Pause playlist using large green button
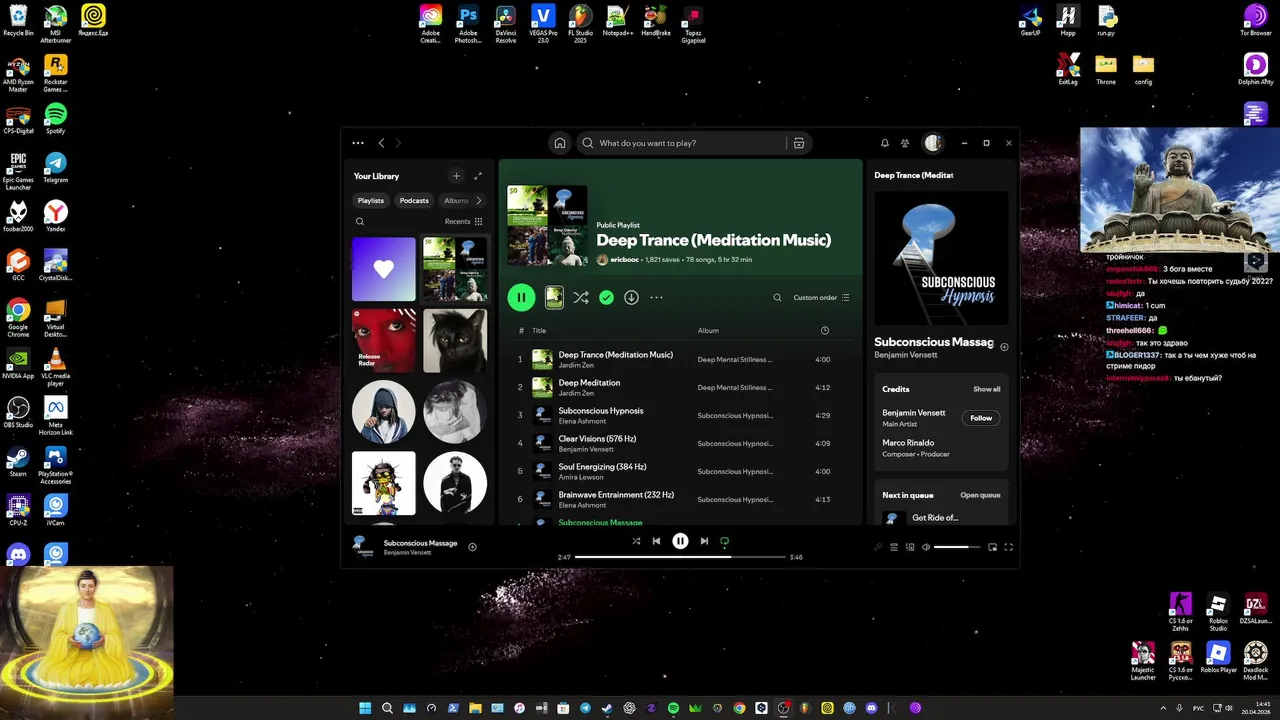The height and width of the screenshot is (720, 1280). 521,297
